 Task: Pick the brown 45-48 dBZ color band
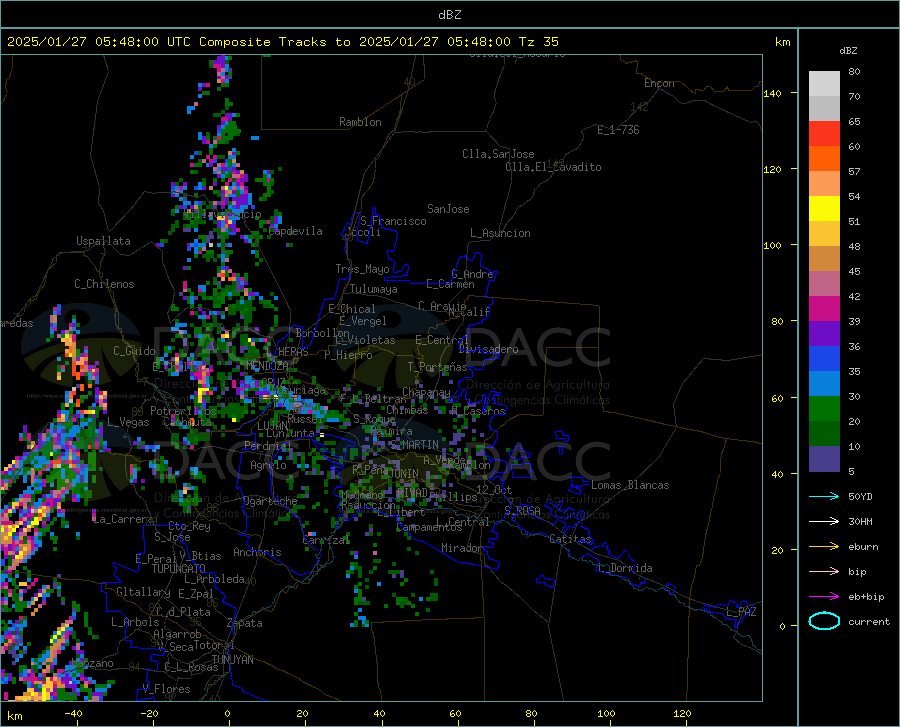(824, 259)
